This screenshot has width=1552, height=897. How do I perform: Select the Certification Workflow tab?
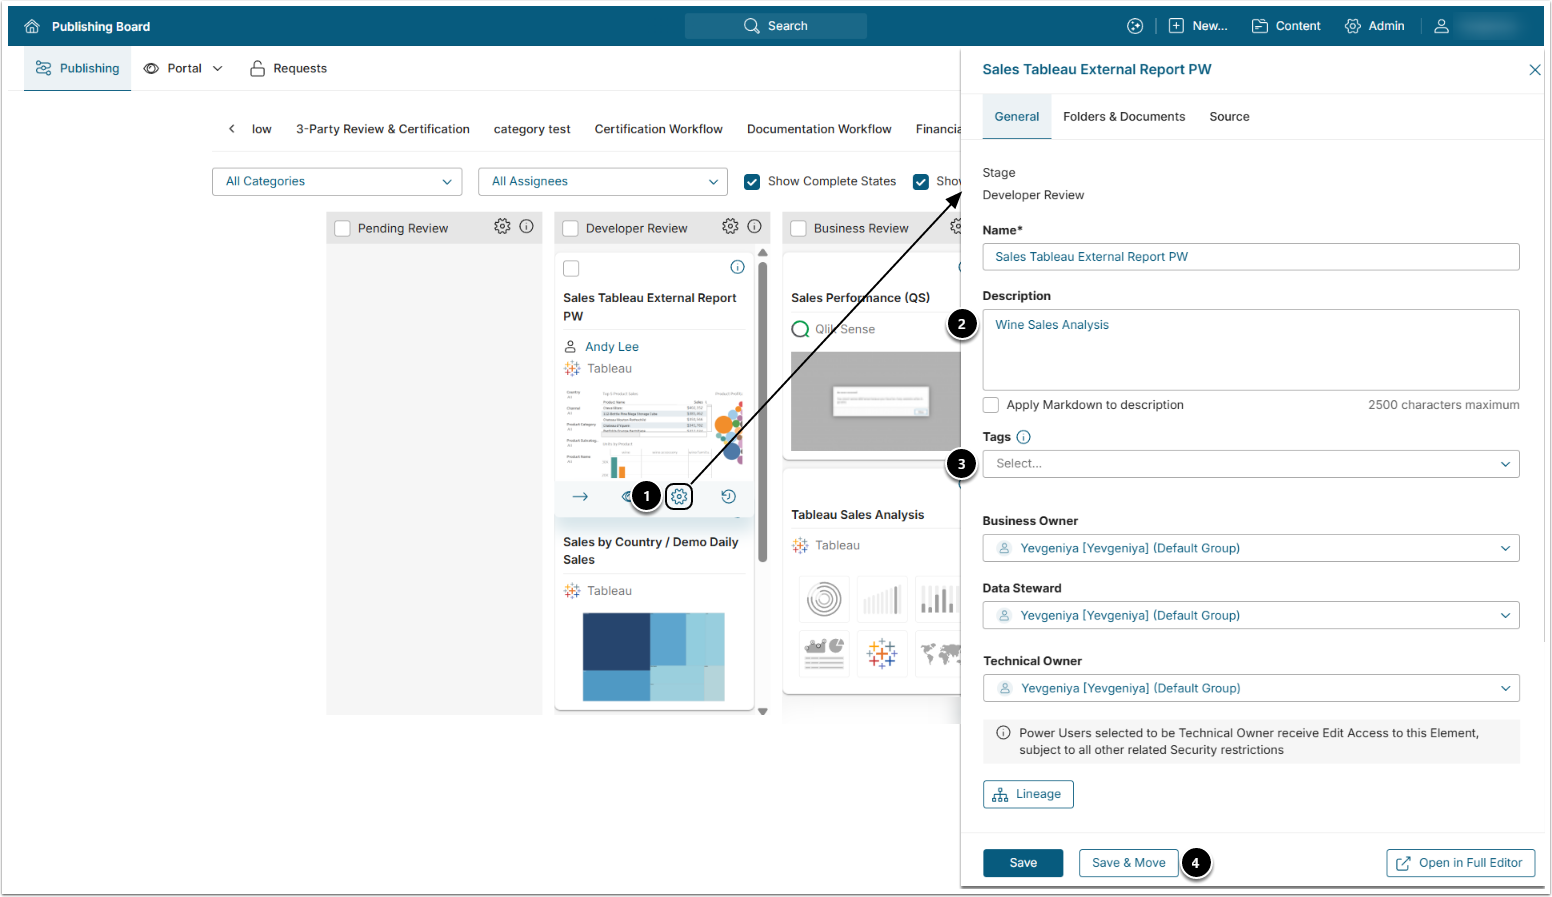(659, 129)
